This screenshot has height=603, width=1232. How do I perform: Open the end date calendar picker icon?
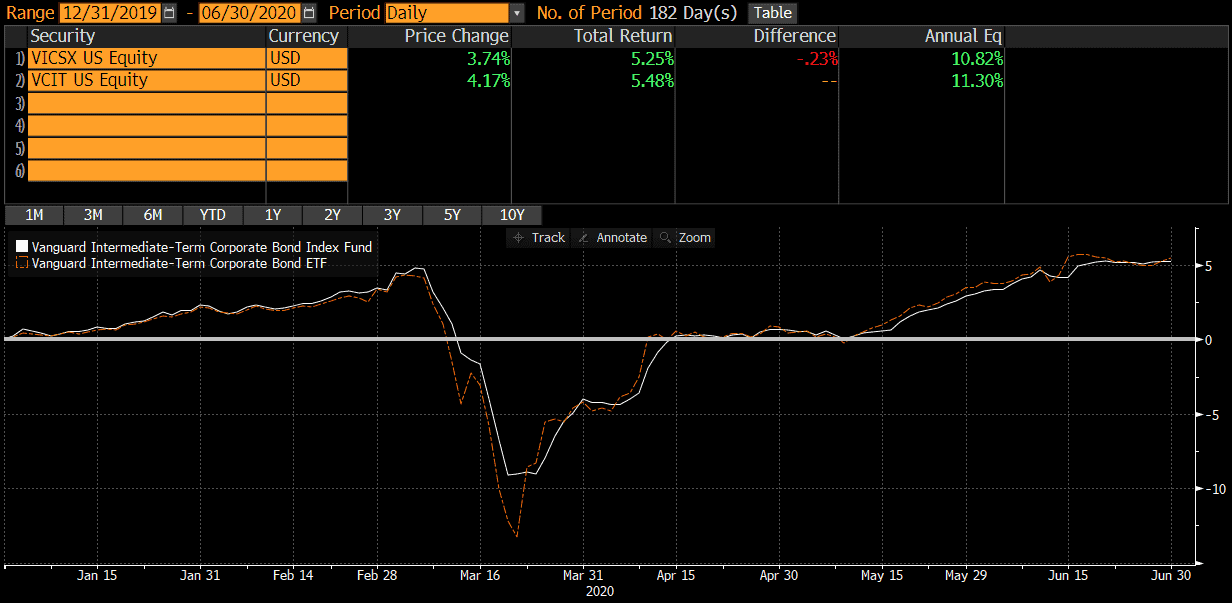[308, 13]
